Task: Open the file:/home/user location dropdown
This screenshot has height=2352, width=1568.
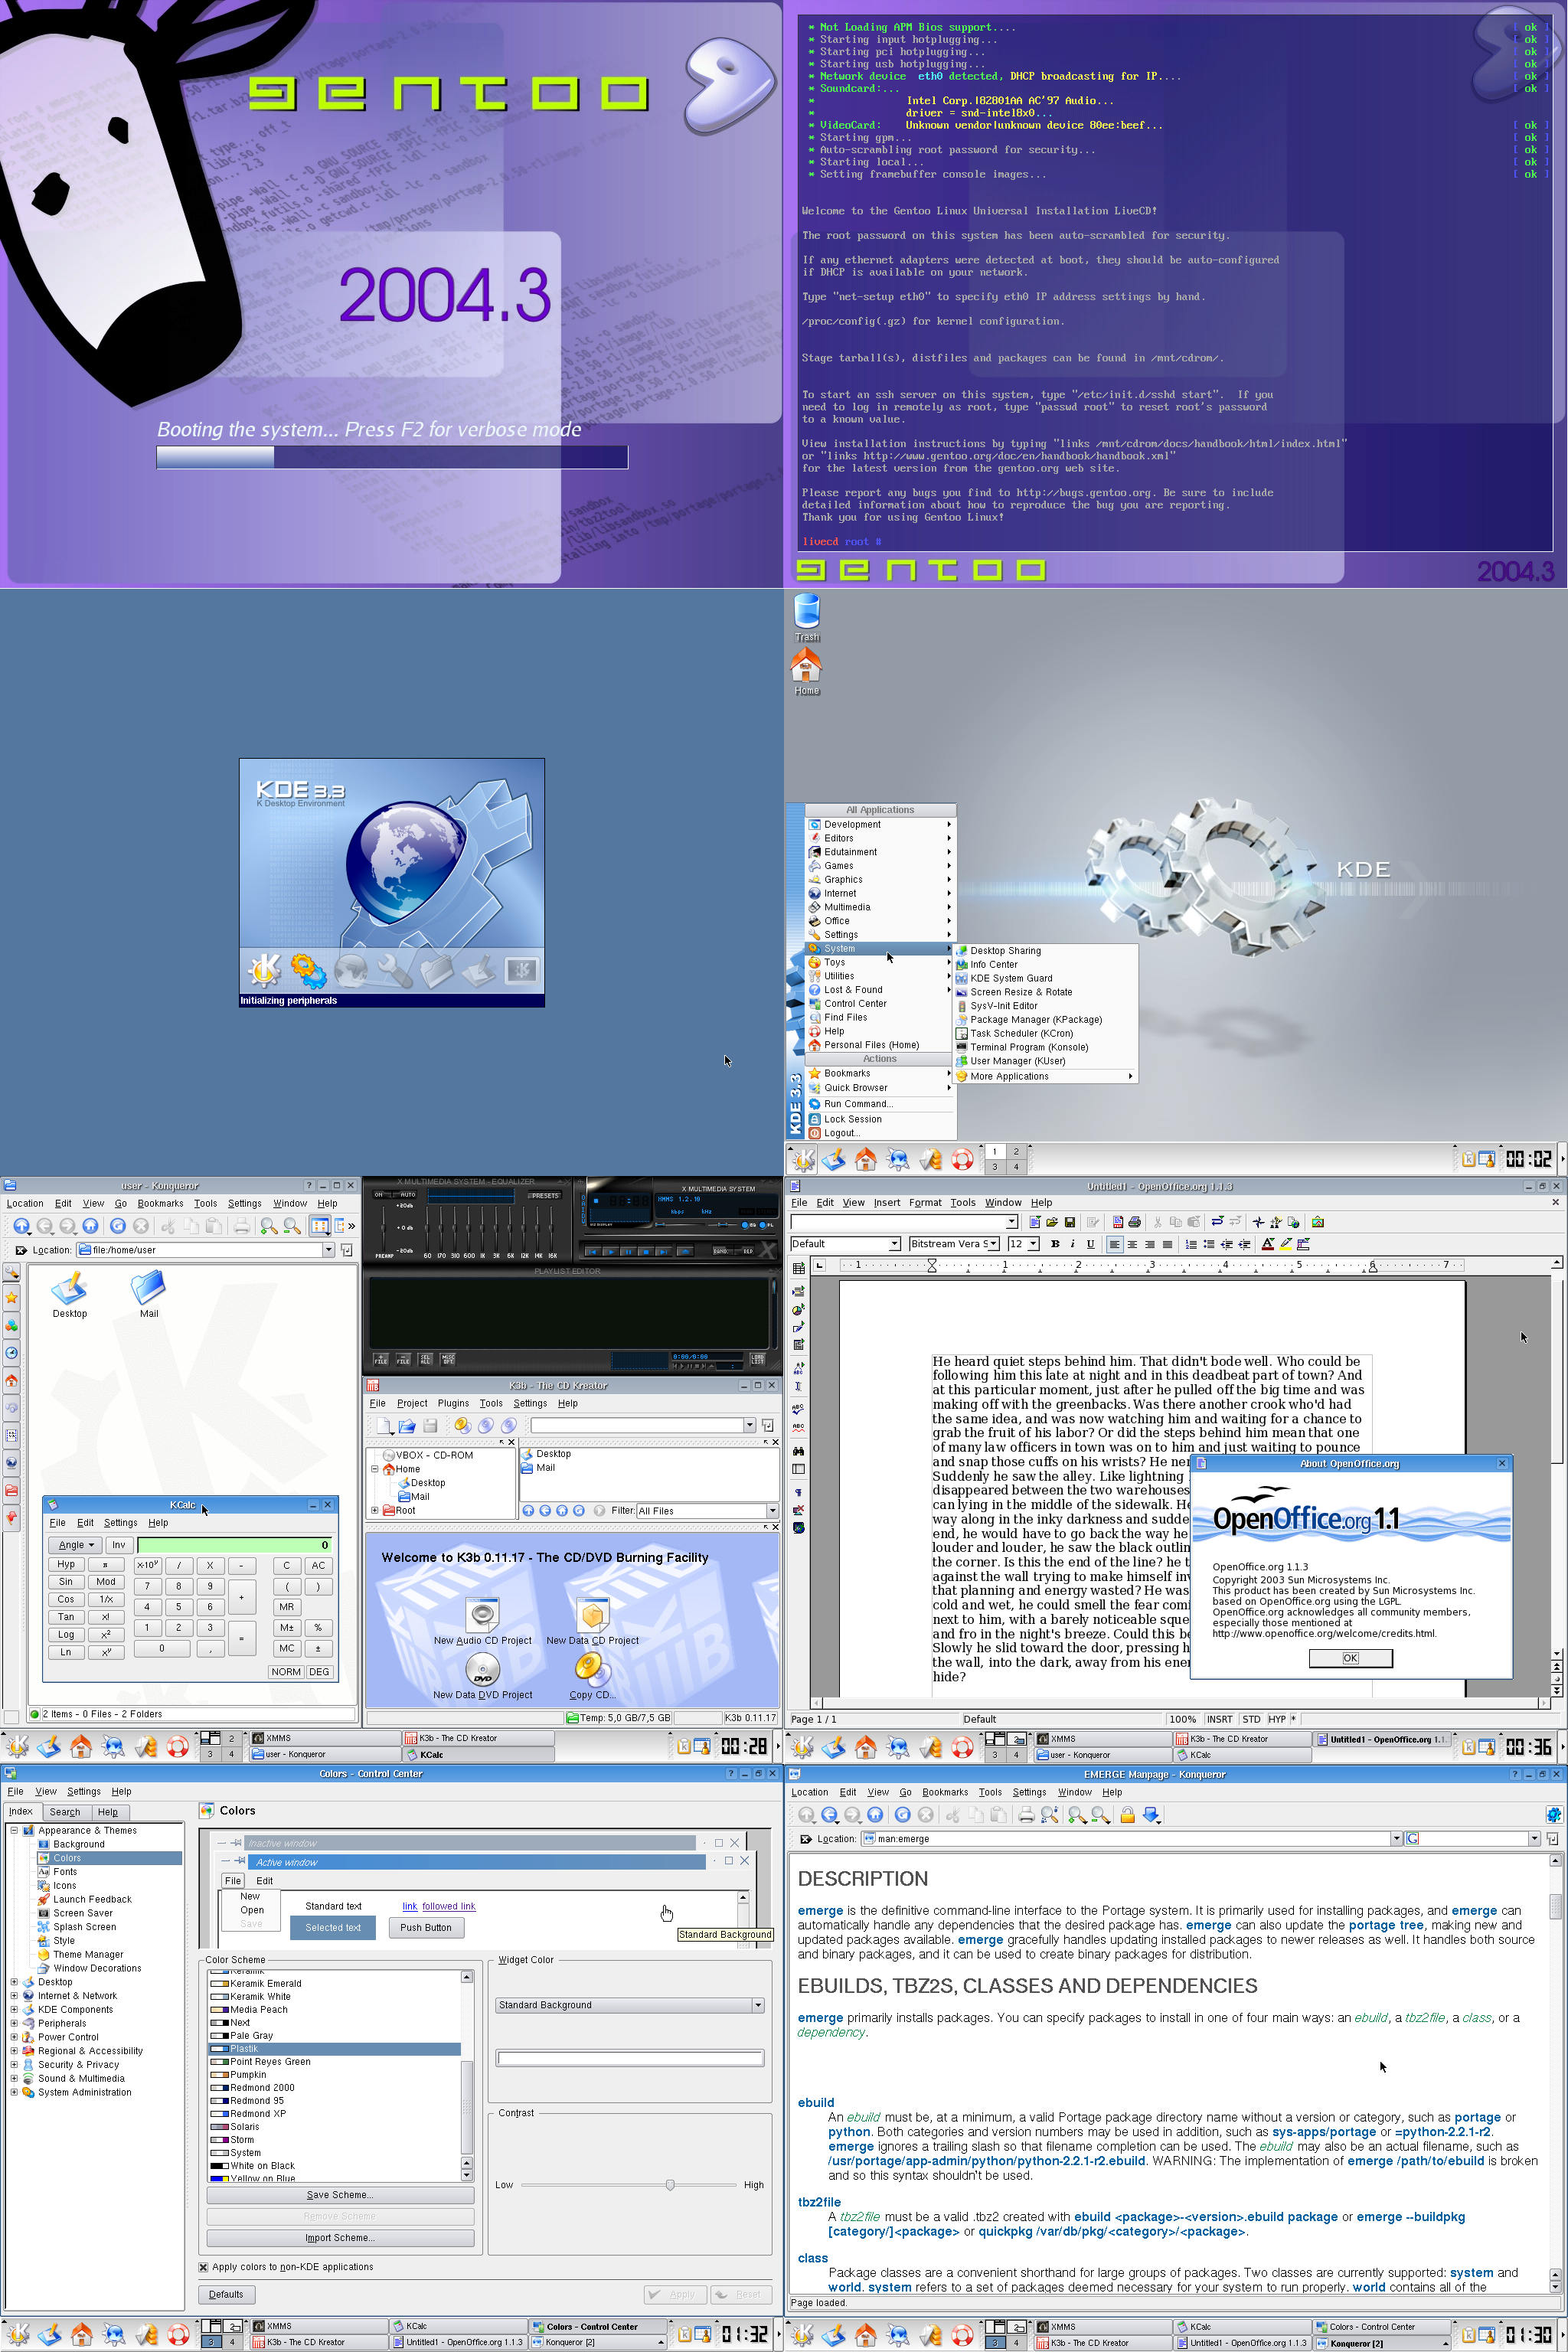Action: pos(328,1250)
